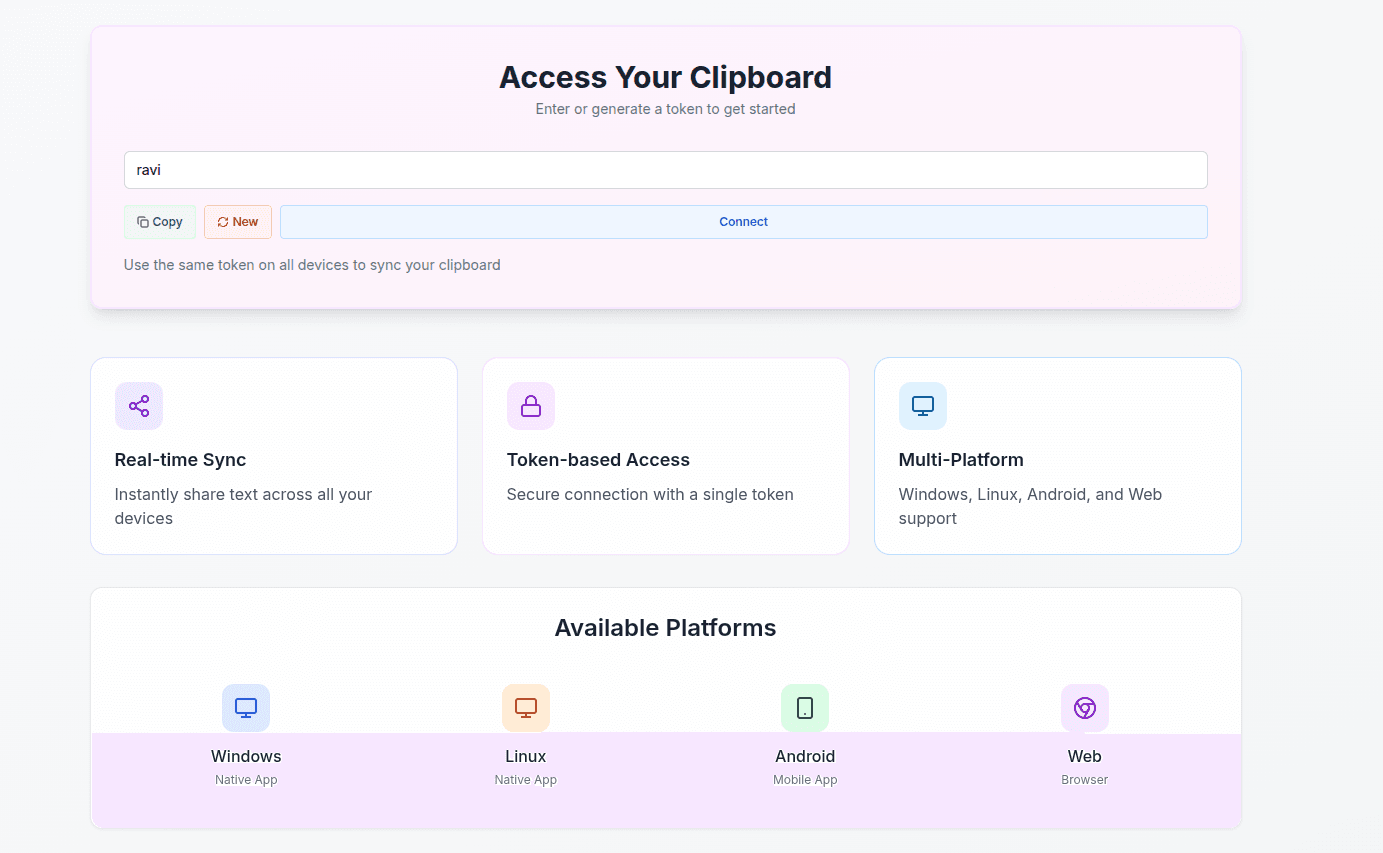Click the copy icon inside the Copy button

pos(143,222)
